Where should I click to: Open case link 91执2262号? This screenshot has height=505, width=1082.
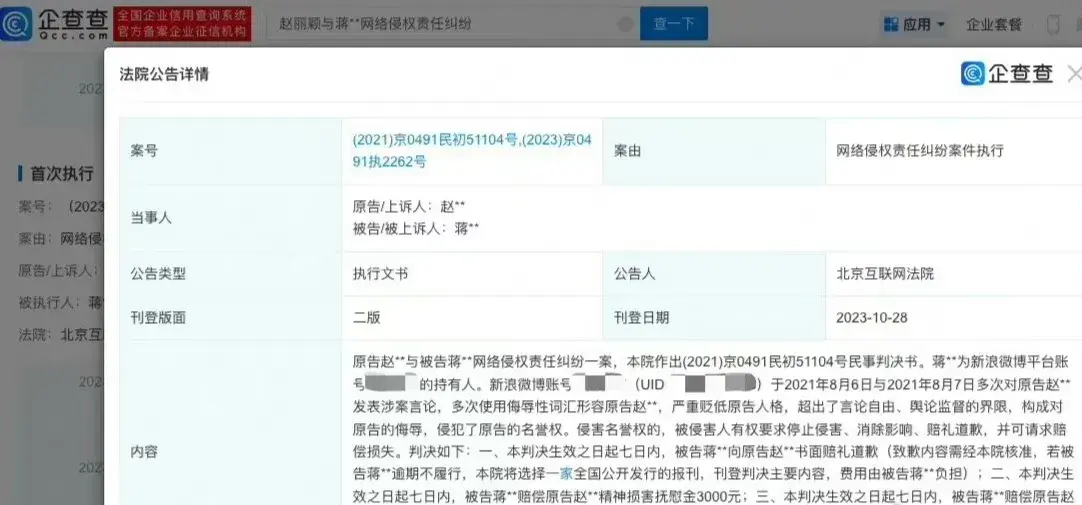pos(389,162)
